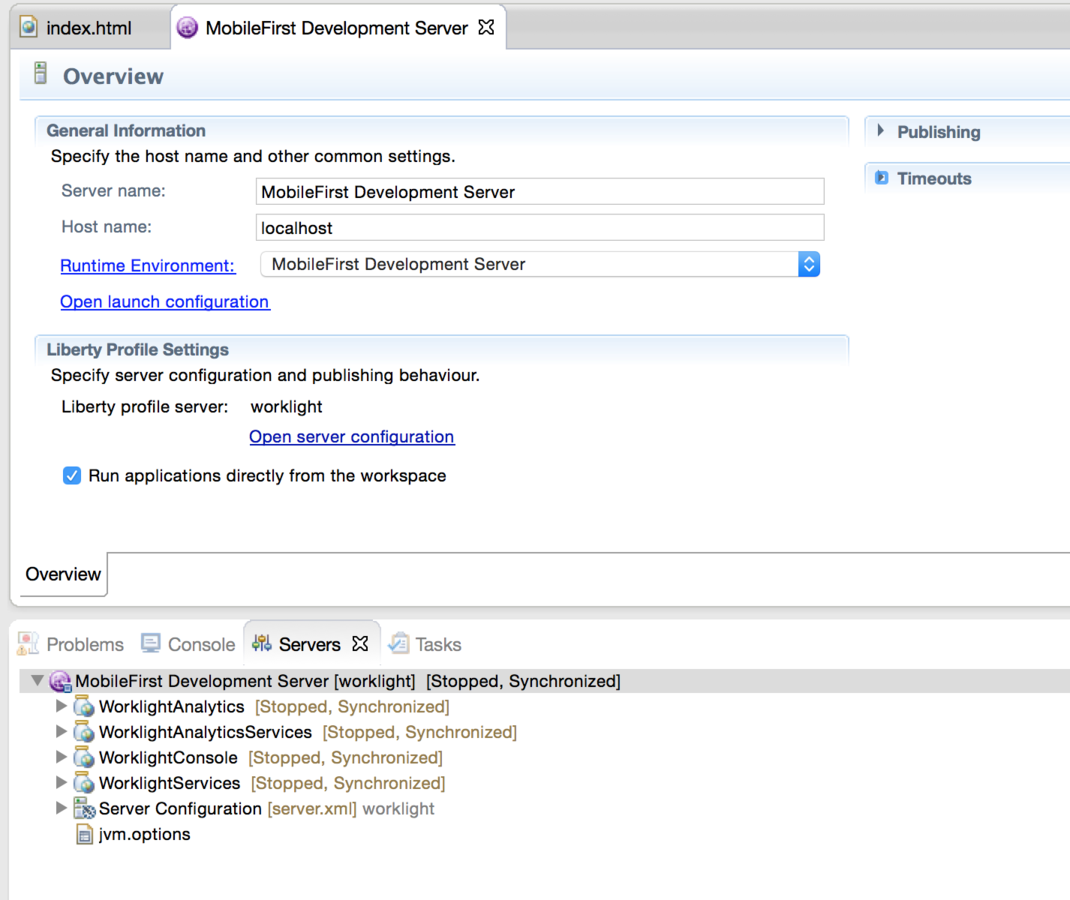Expand the Timeouts section
This screenshot has height=900, width=1070.
[x=882, y=177]
